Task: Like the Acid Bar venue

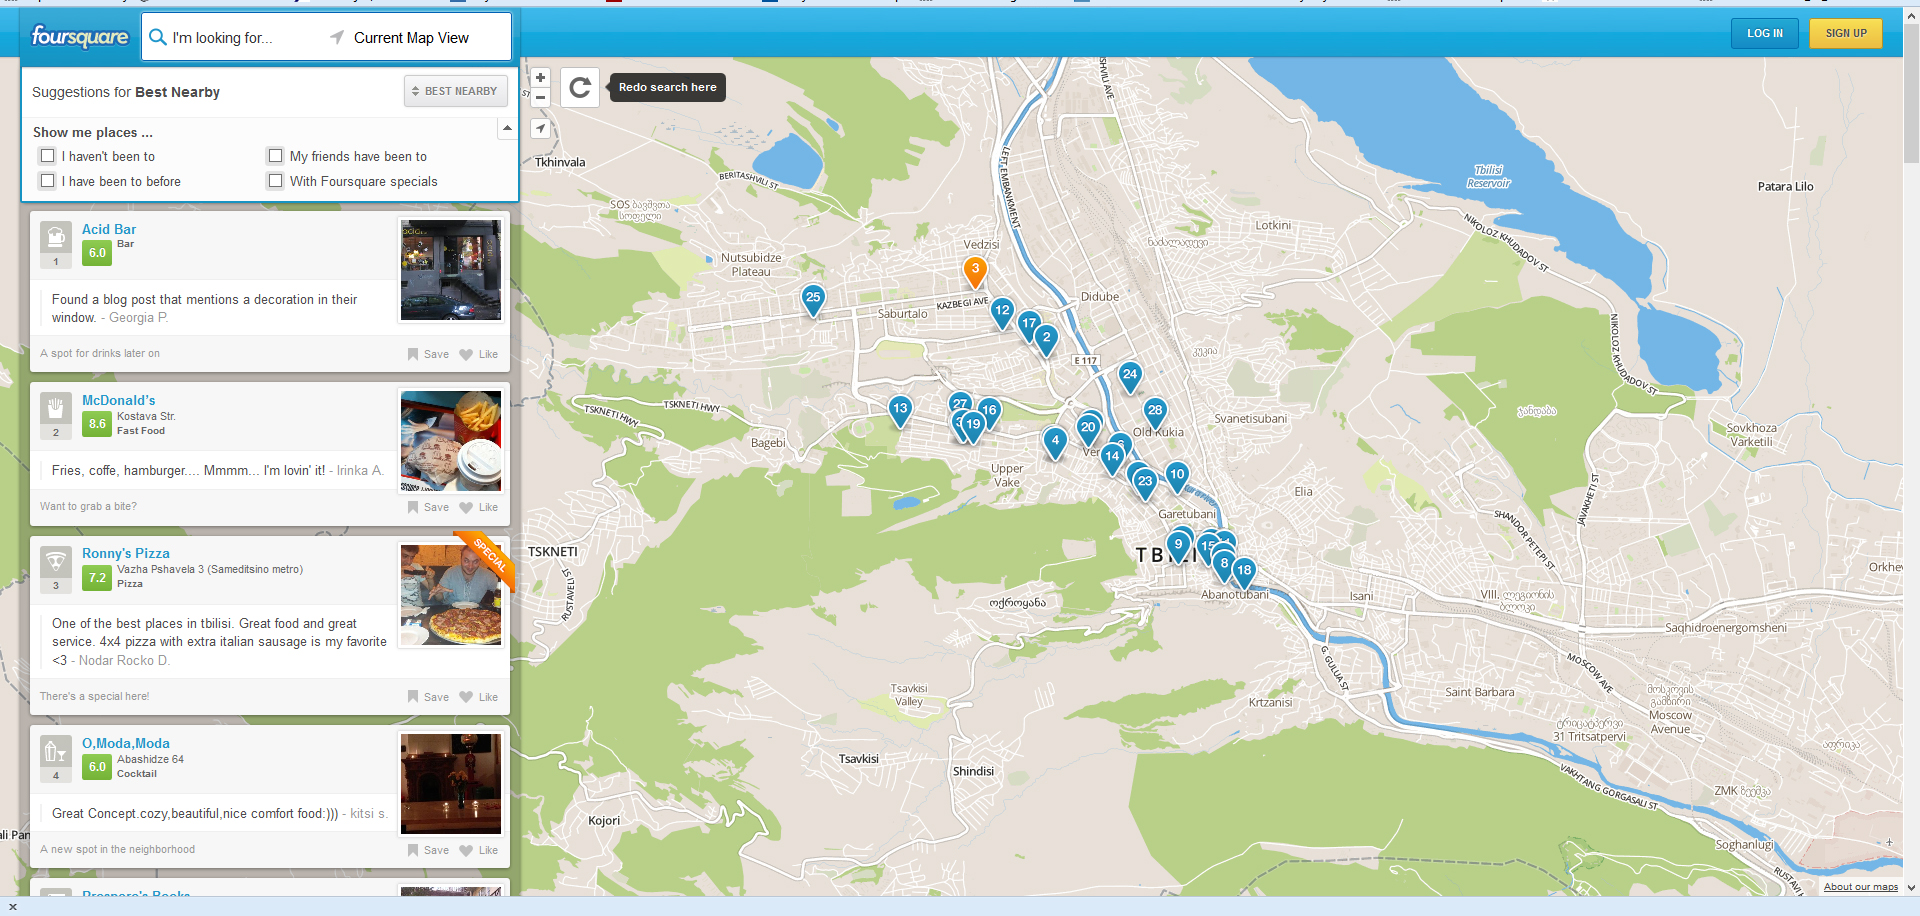Action: [x=478, y=354]
